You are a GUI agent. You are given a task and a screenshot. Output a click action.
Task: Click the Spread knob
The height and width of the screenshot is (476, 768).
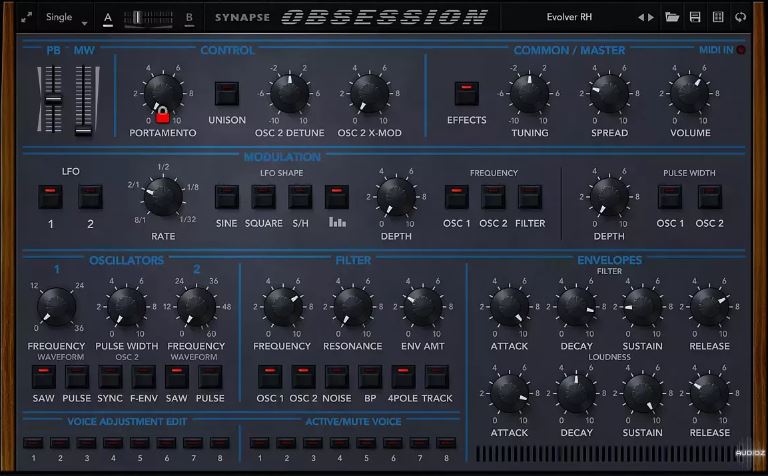pyautogui.click(x=609, y=93)
